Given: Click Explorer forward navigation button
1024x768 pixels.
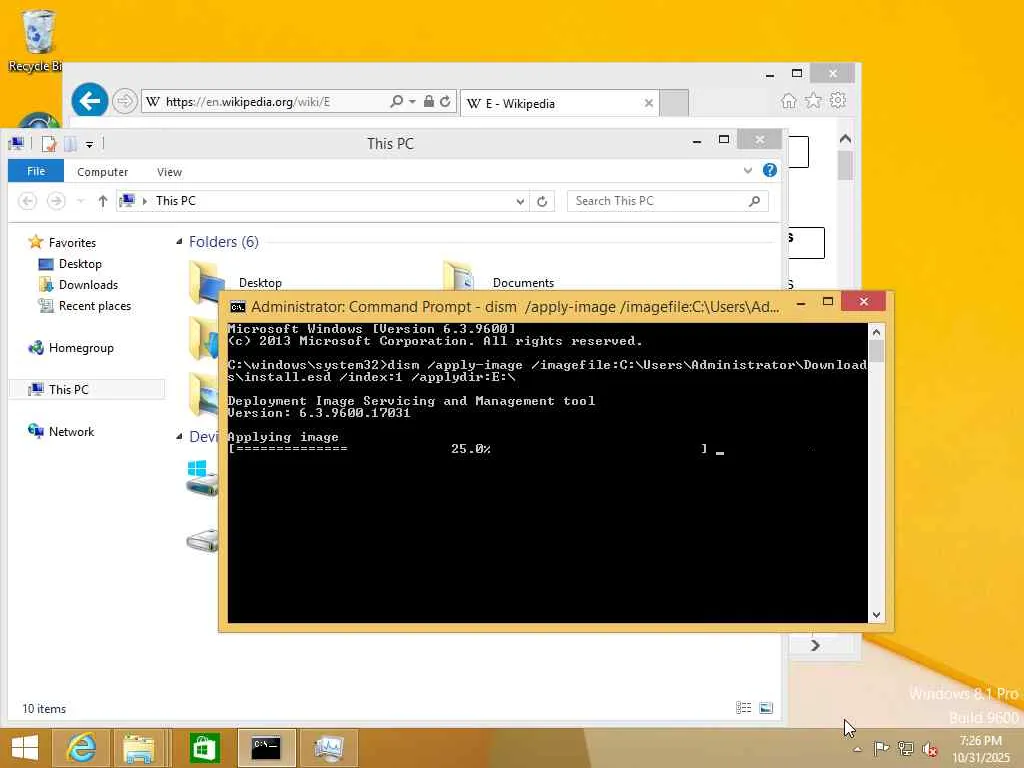Looking at the screenshot, I should (x=56, y=201).
